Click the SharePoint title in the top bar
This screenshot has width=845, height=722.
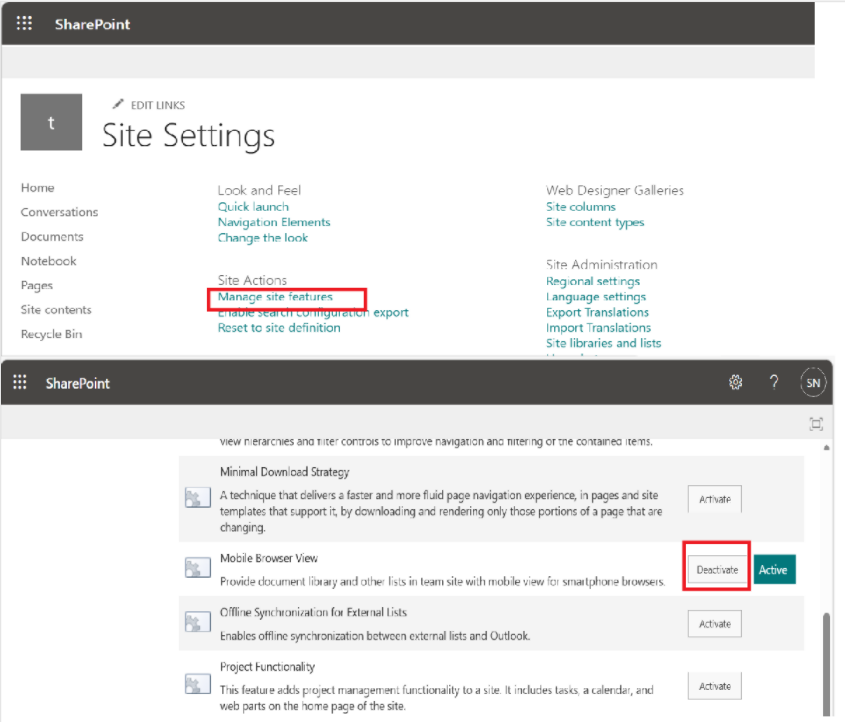93,24
